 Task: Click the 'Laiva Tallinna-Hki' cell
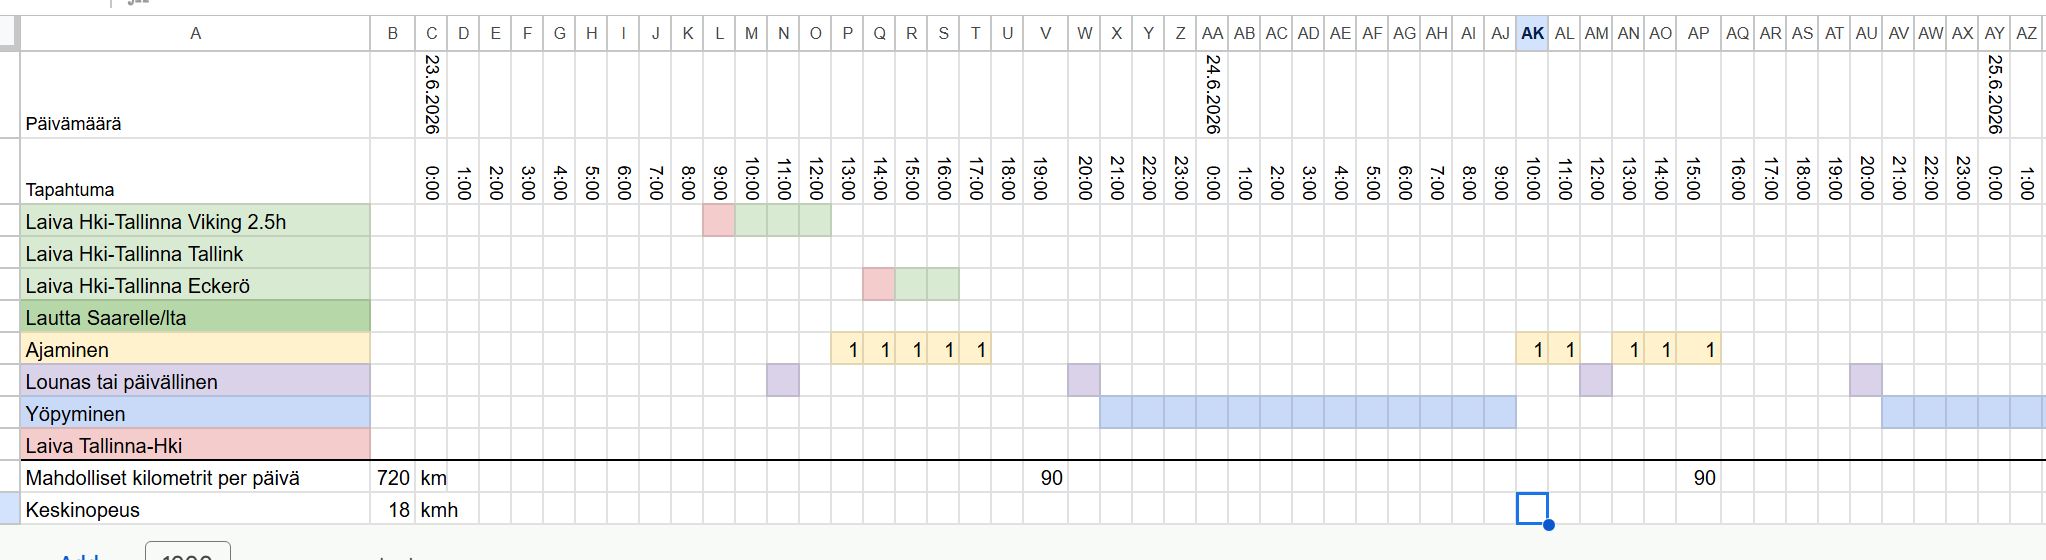coord(195,445)
